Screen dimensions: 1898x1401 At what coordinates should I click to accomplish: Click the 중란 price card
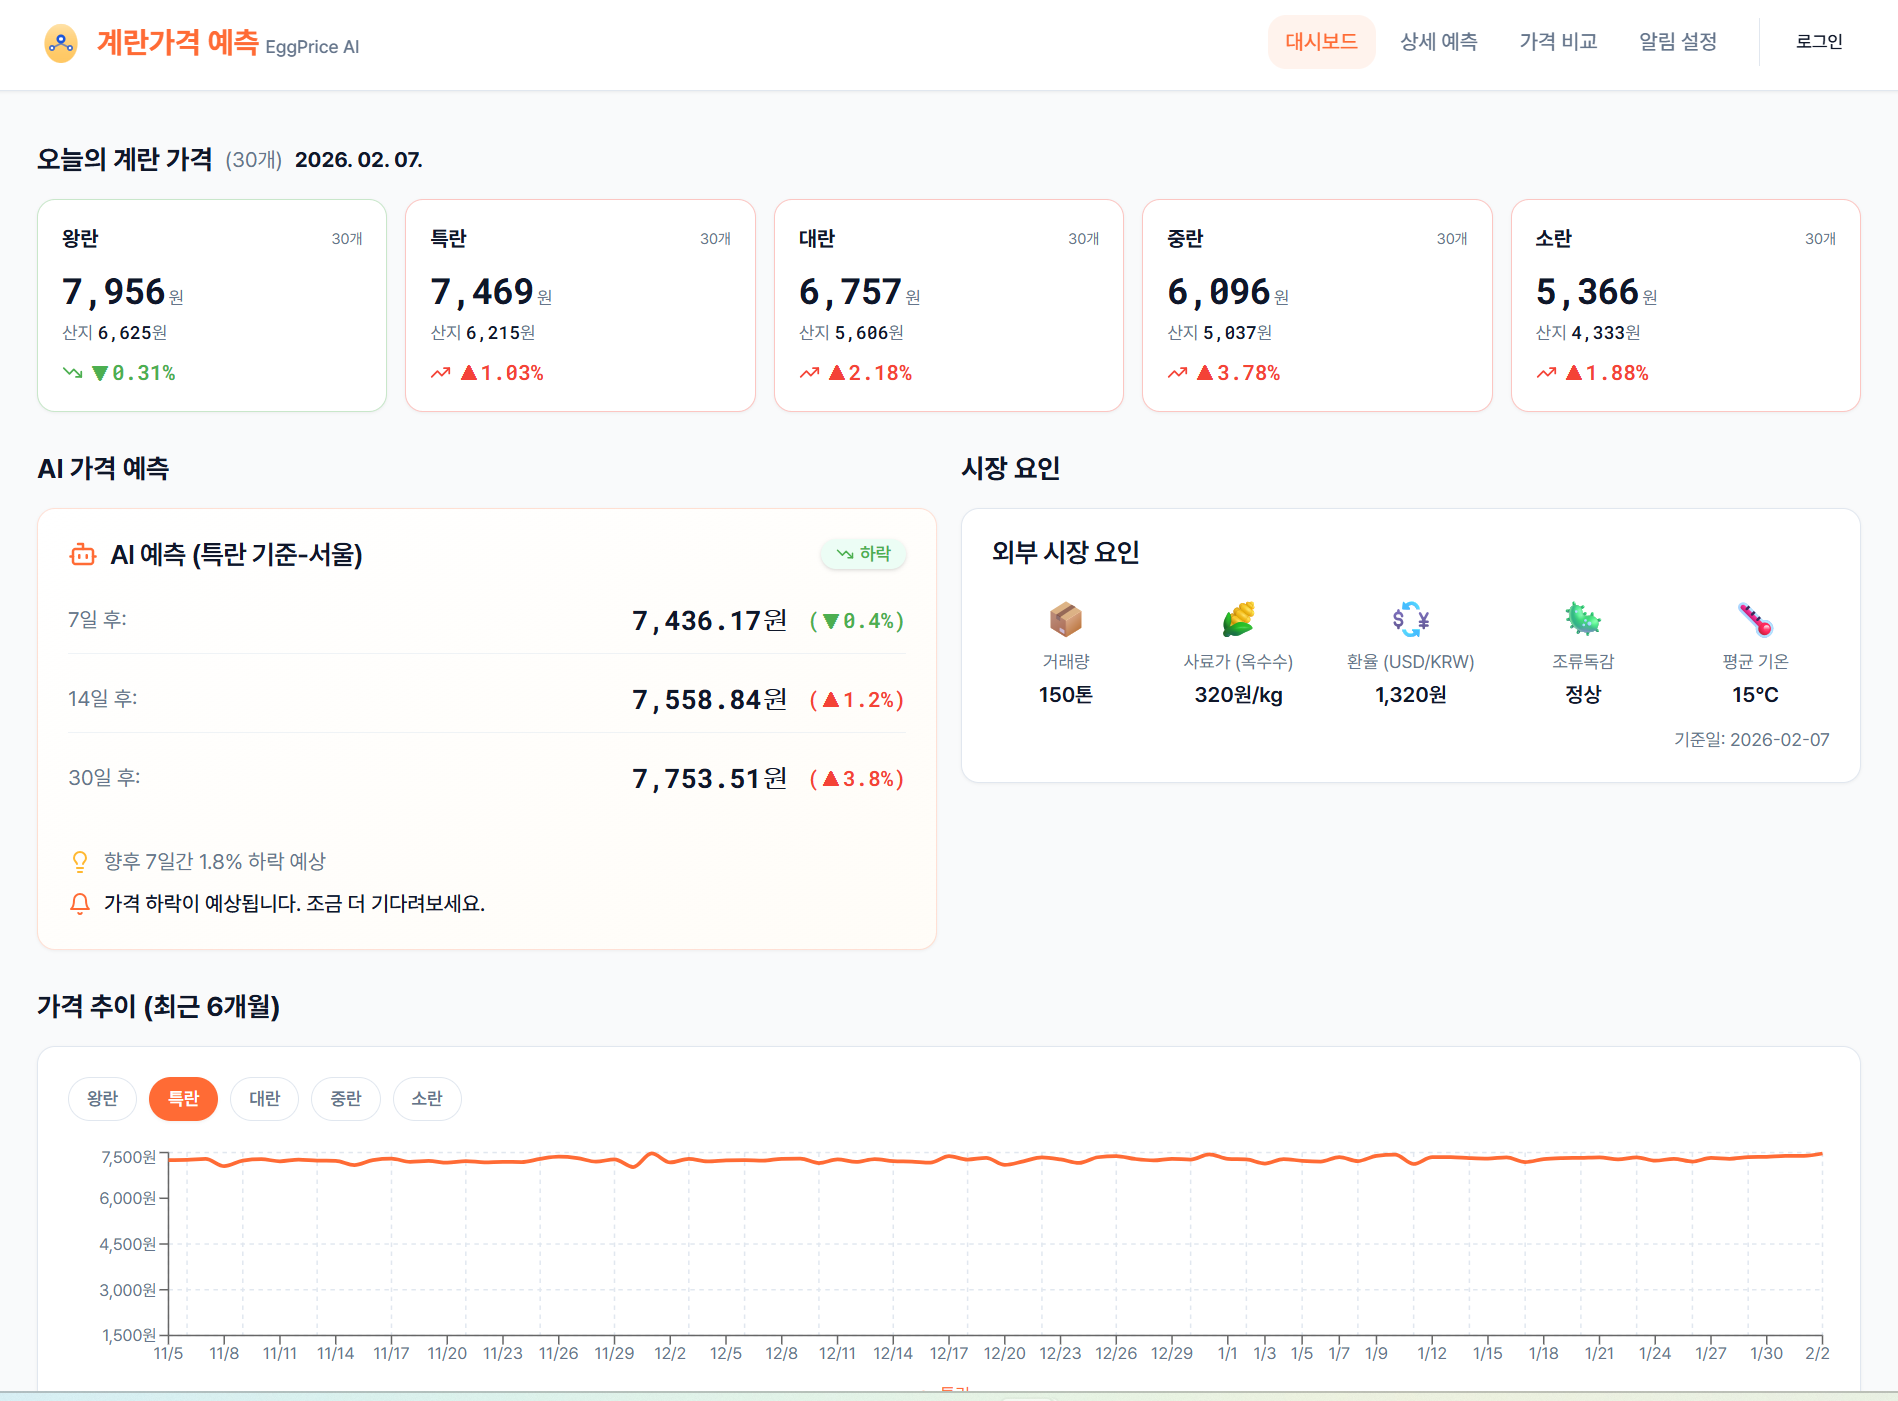1316,305
